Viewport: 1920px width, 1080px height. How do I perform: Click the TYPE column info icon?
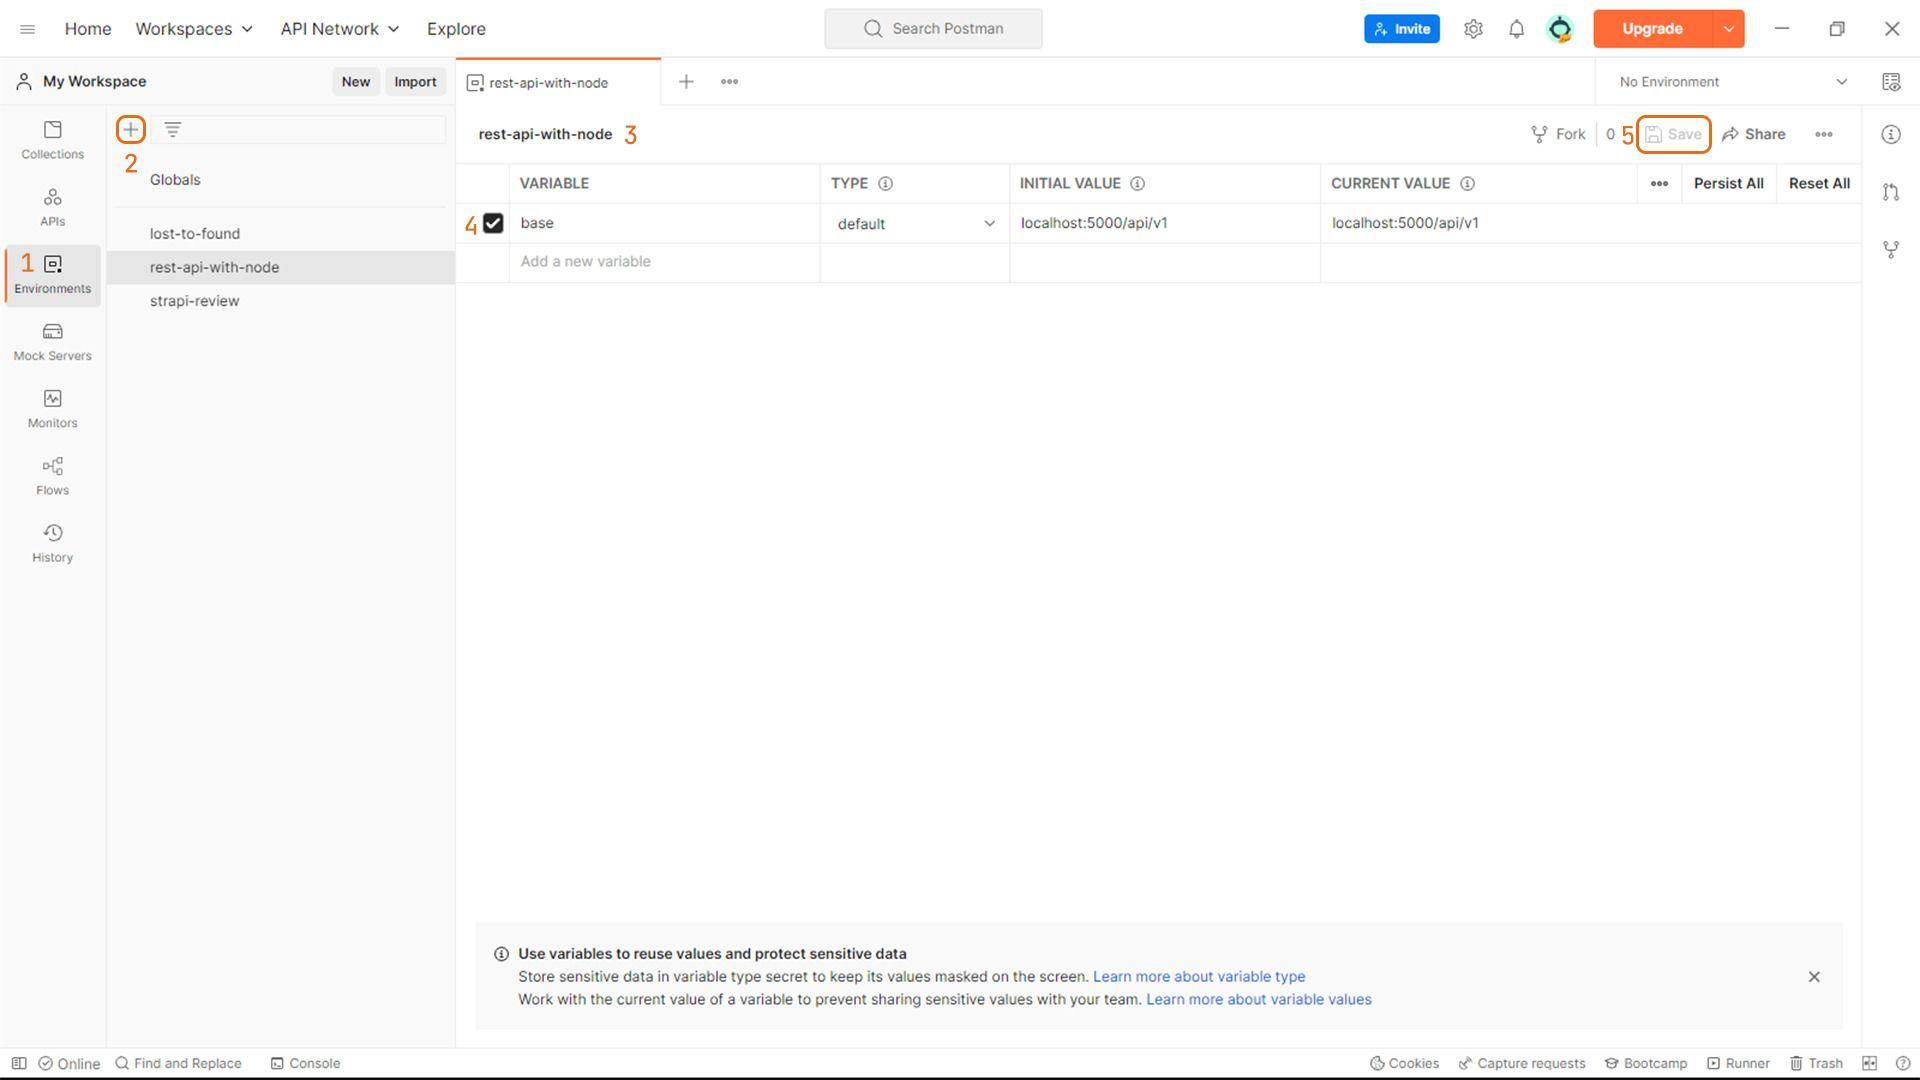885,184
